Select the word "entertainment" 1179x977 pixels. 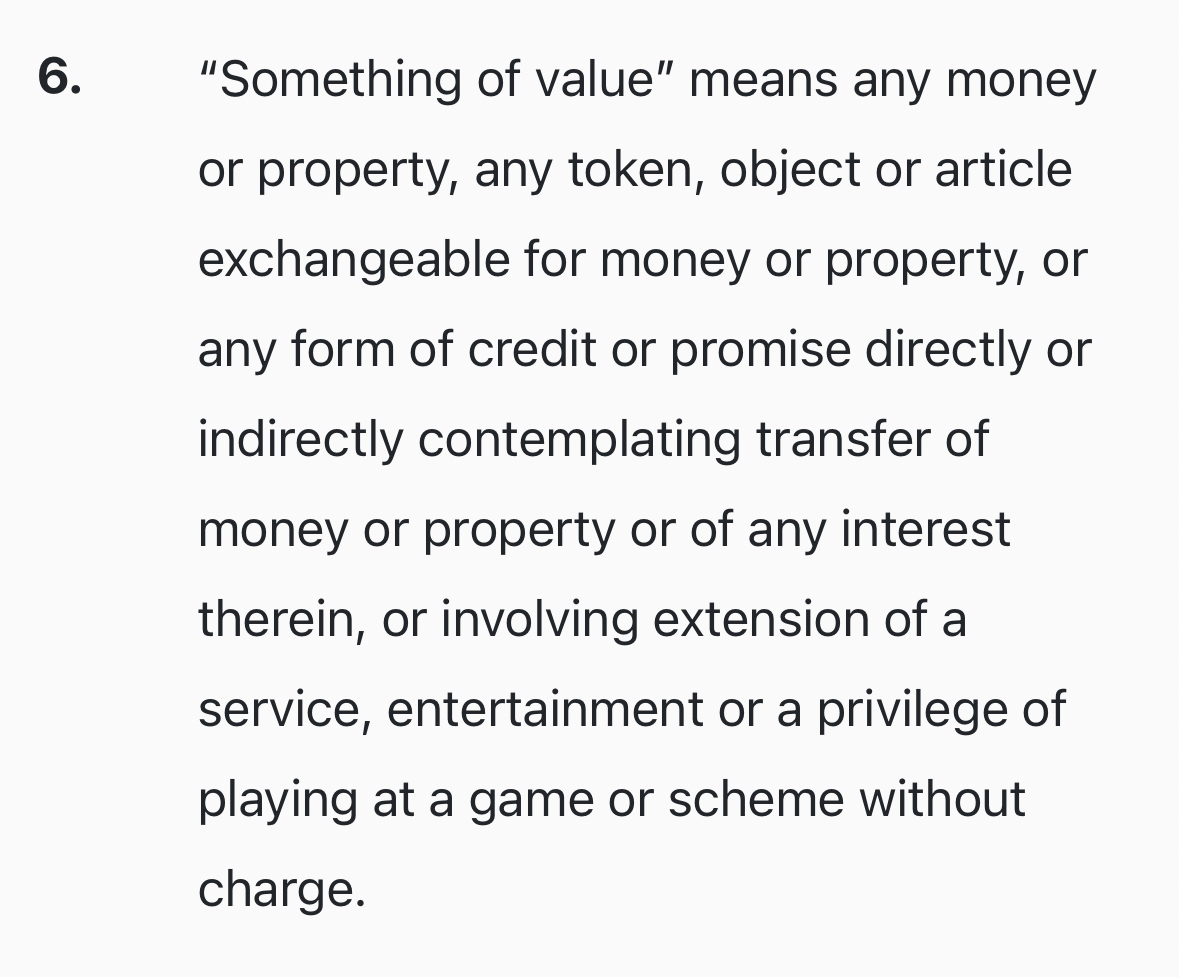coord(545,710)
